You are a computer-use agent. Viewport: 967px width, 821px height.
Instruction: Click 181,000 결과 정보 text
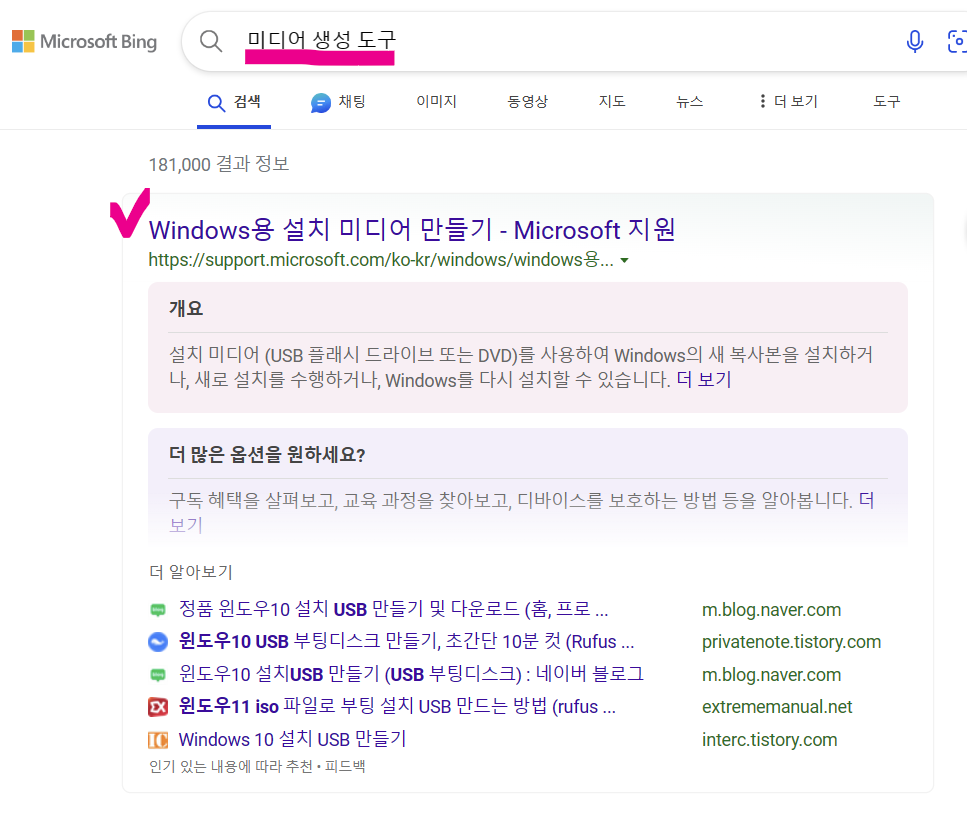click(x=219, y=164)
